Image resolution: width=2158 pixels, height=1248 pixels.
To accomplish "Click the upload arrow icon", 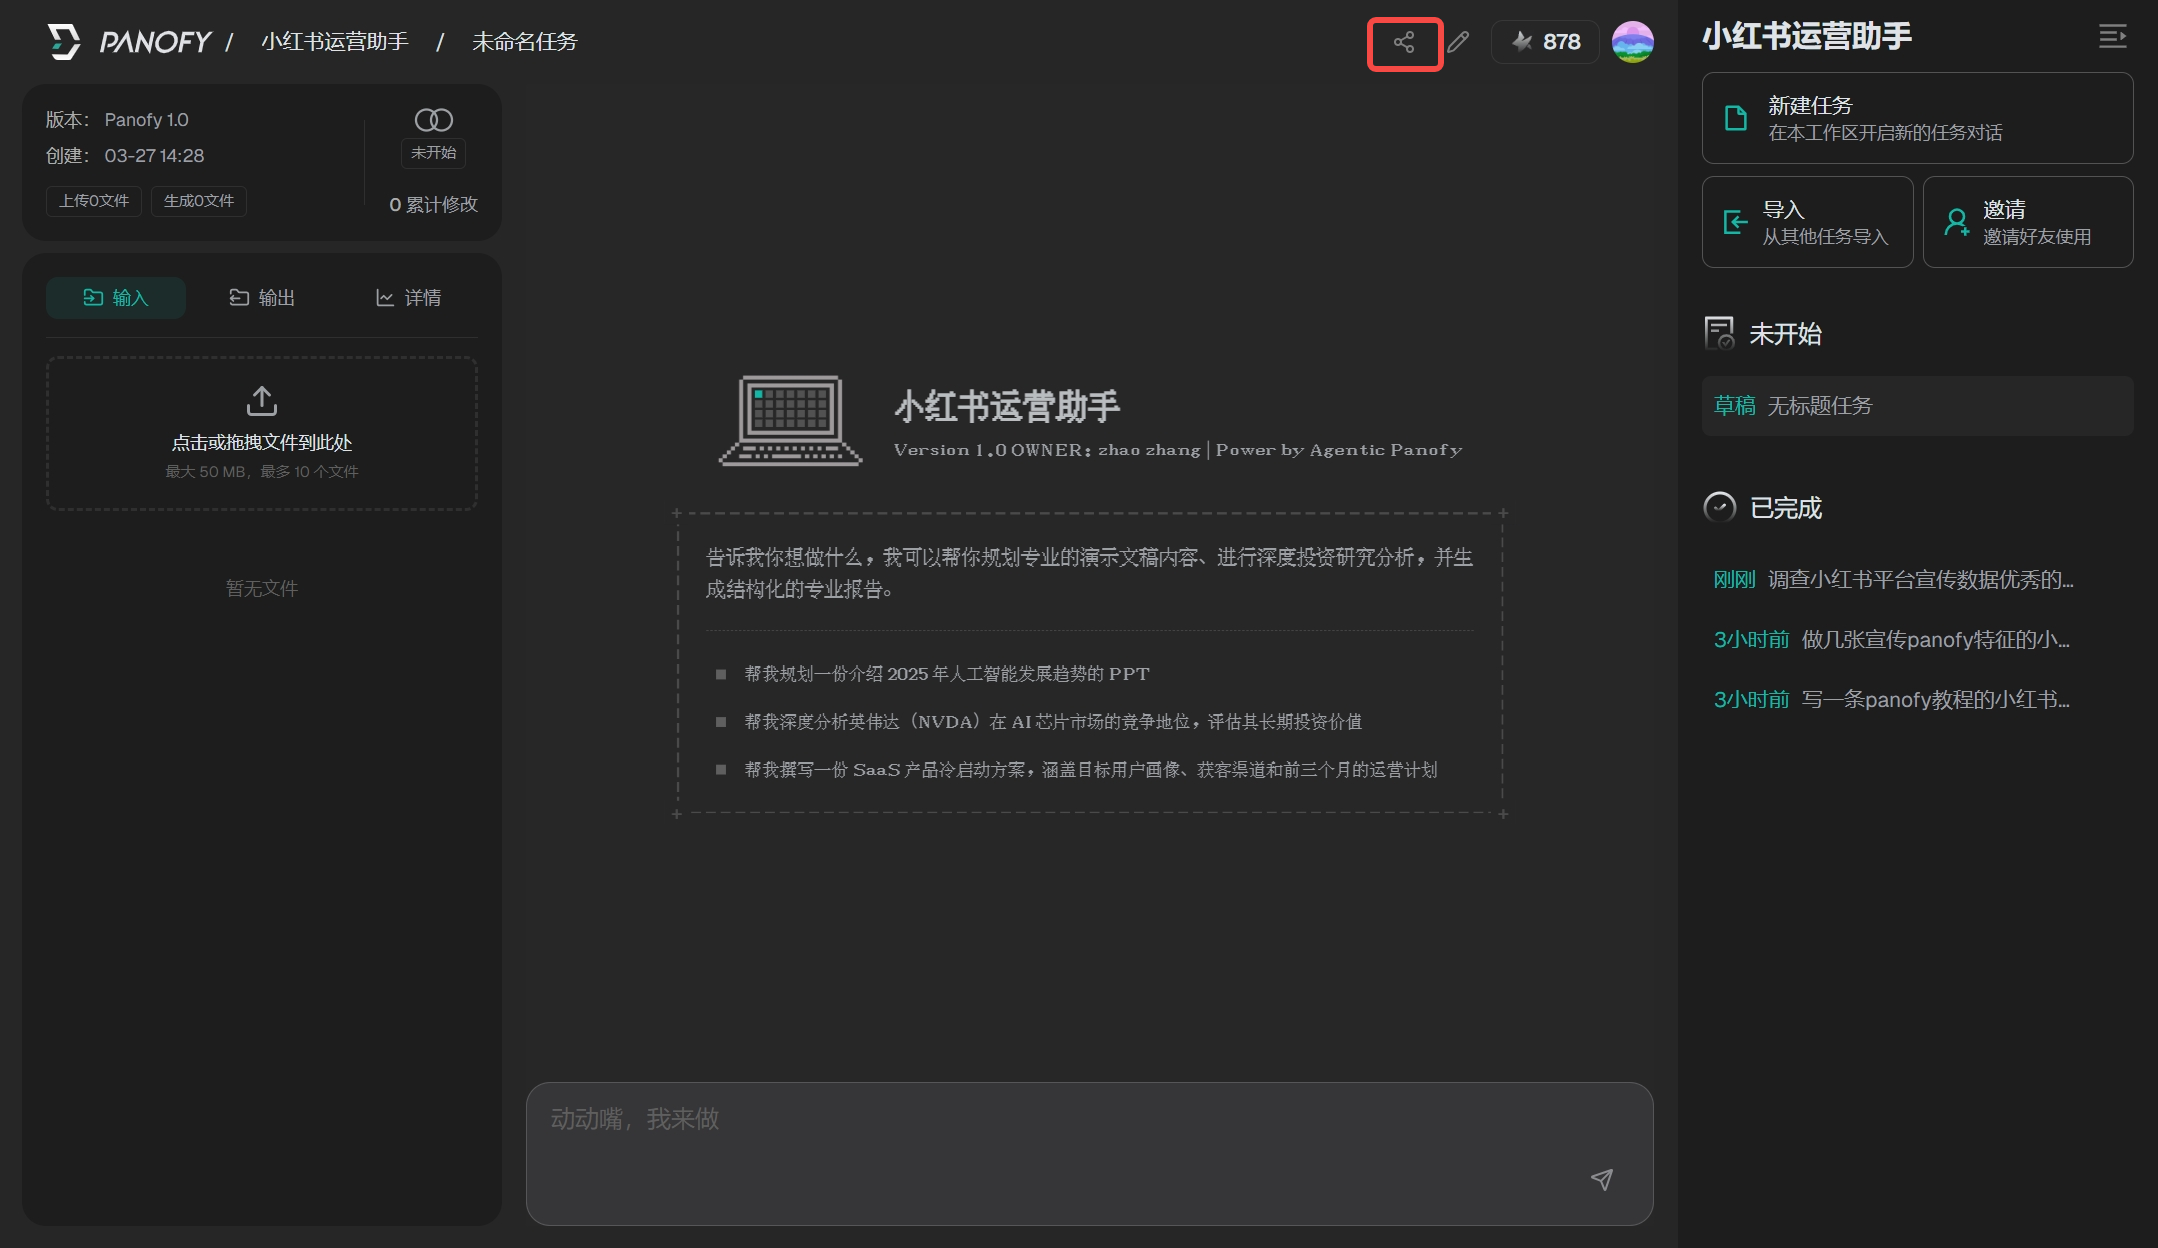I will (262, 401).
